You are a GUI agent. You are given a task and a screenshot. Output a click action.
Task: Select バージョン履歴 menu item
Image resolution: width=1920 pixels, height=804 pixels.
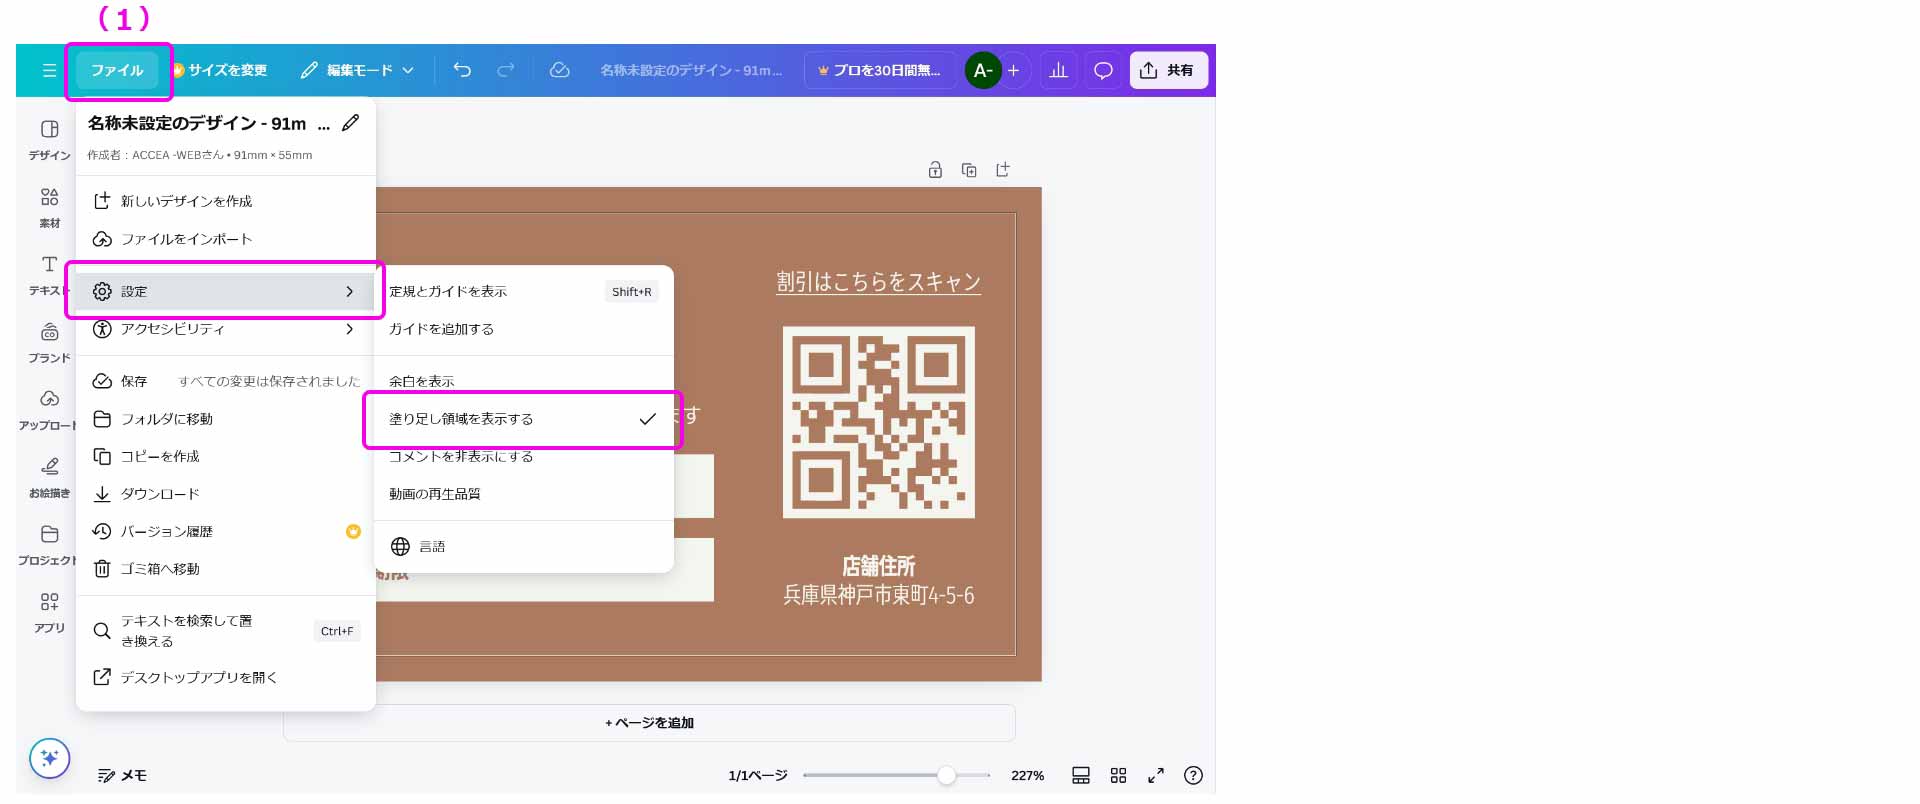[x=226, y=531]
